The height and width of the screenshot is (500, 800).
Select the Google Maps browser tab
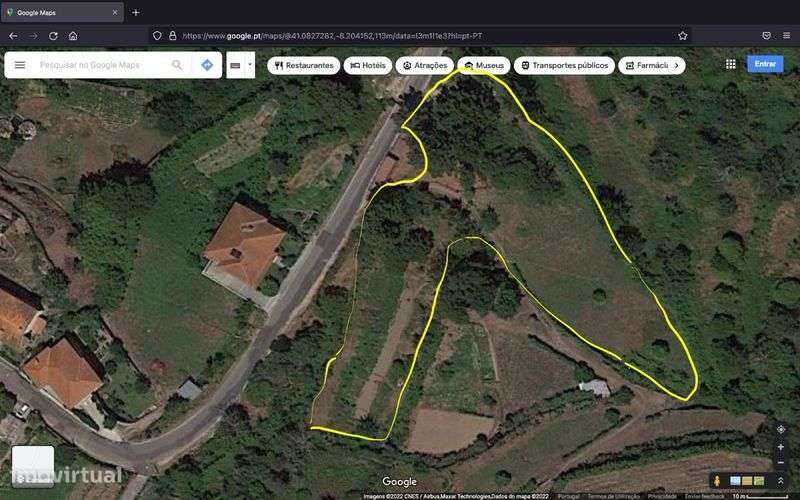pos(62,12)
